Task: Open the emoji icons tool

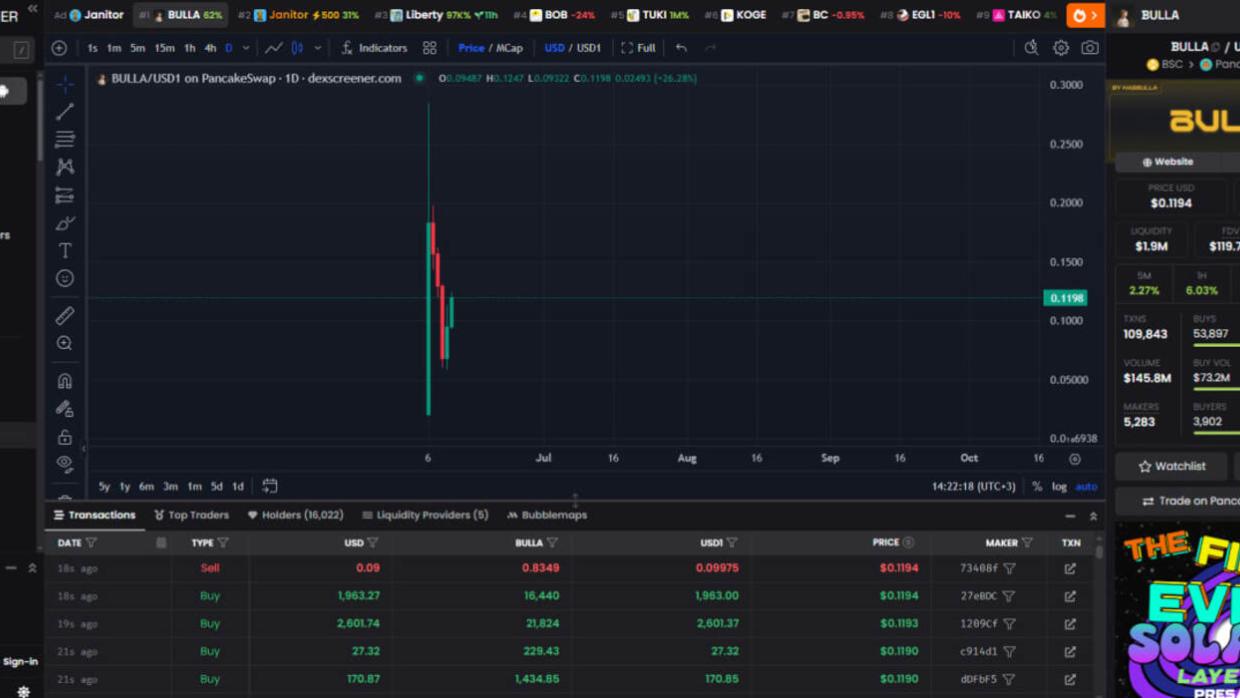Action: click(x=65, y=278)
